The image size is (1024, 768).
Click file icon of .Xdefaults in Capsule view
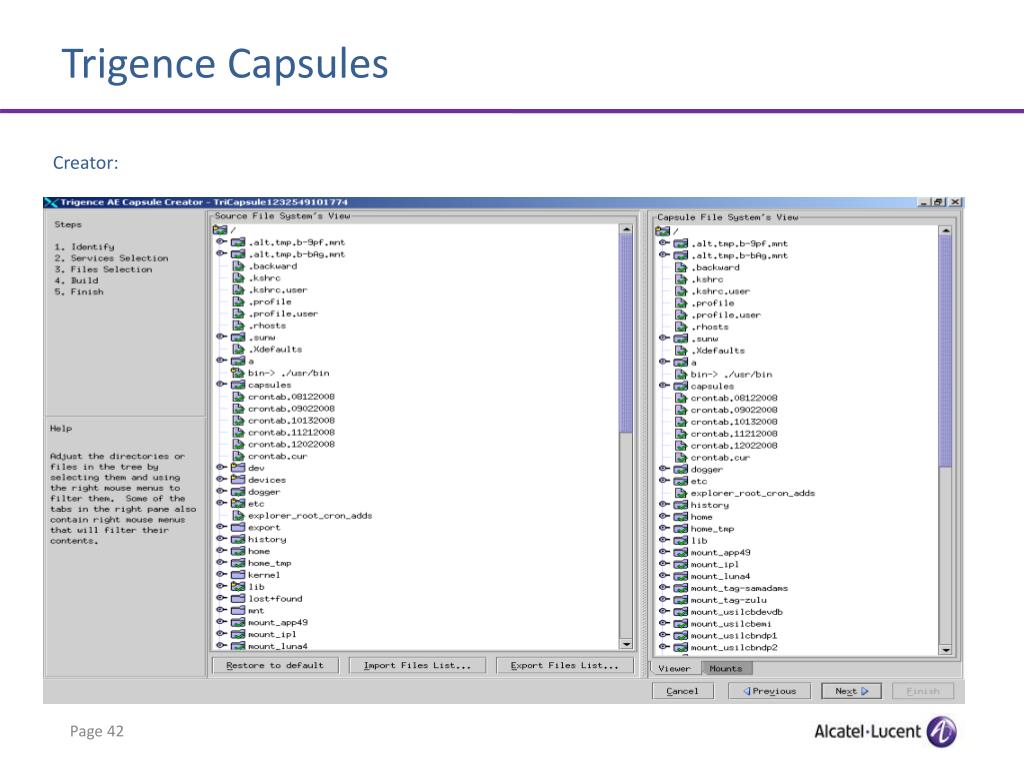pos(680,351)
